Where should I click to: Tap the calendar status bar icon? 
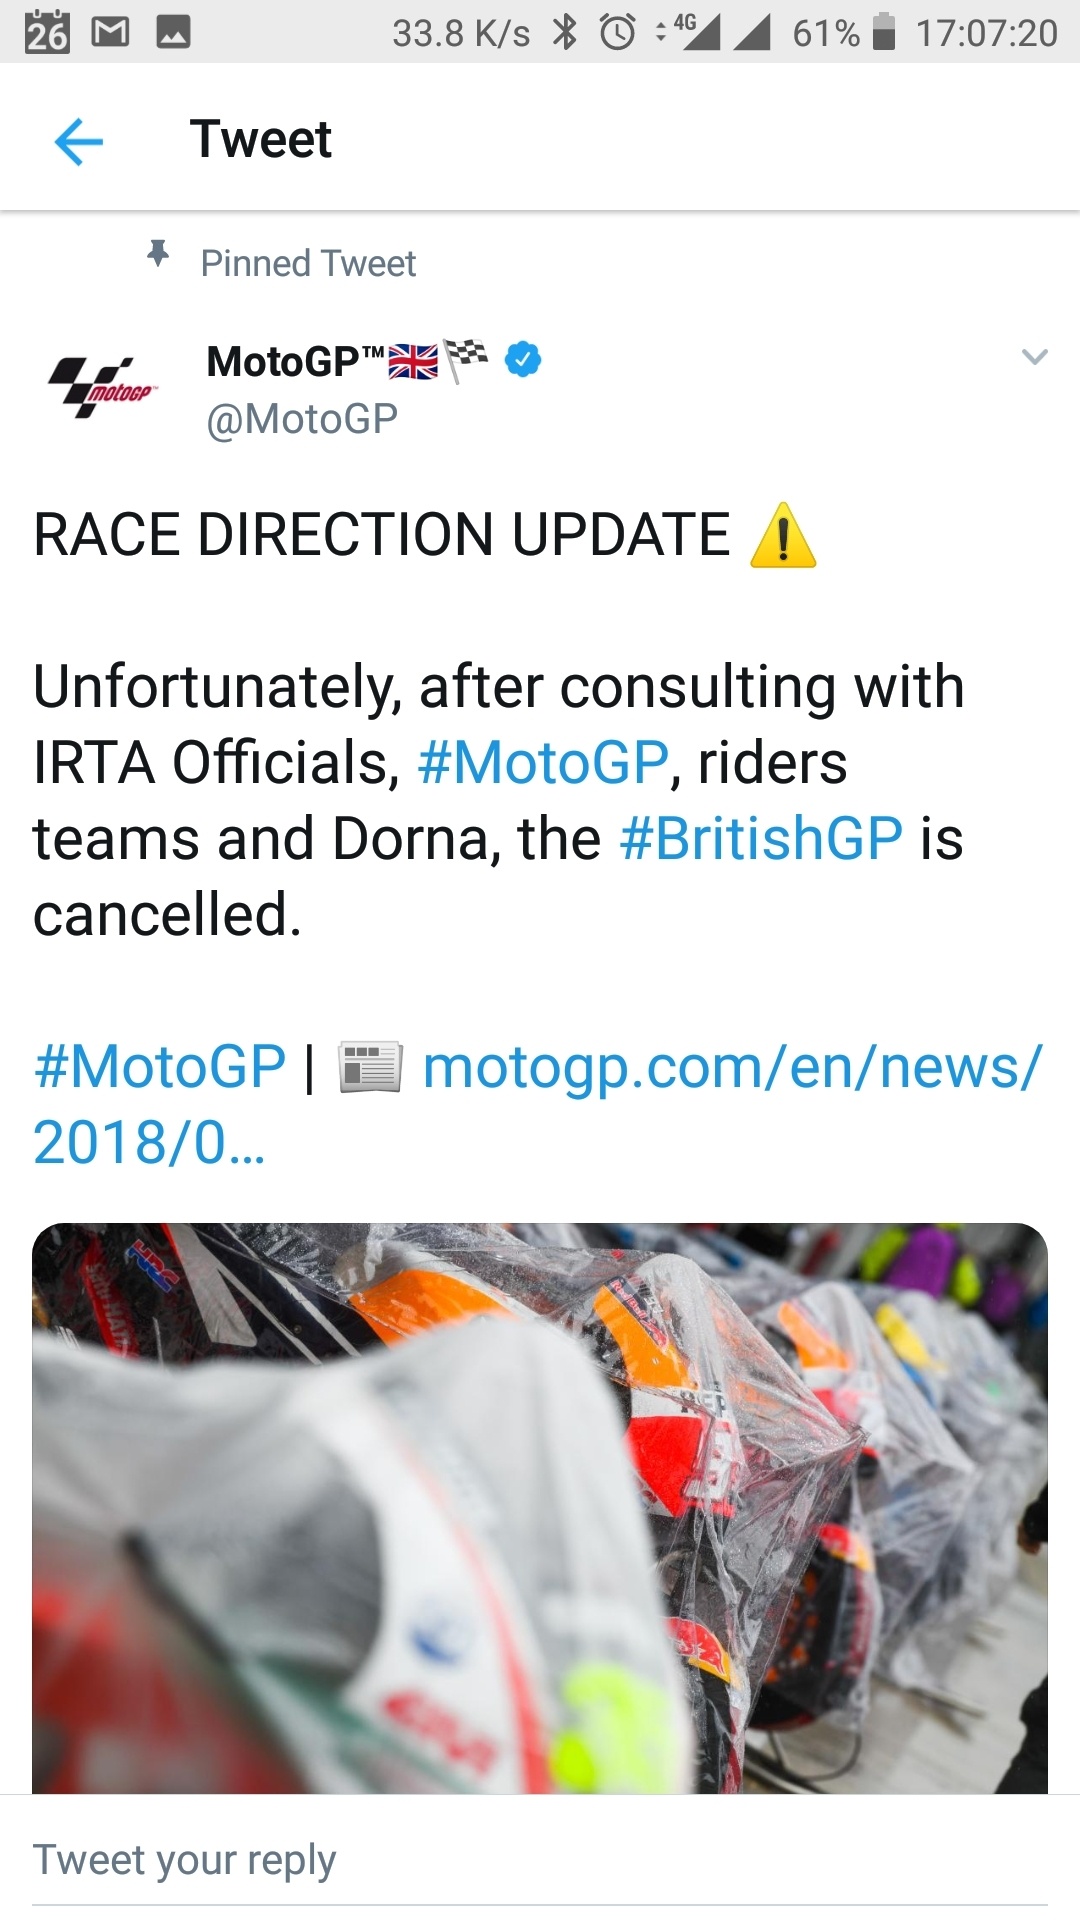click(x=47, y=33)
